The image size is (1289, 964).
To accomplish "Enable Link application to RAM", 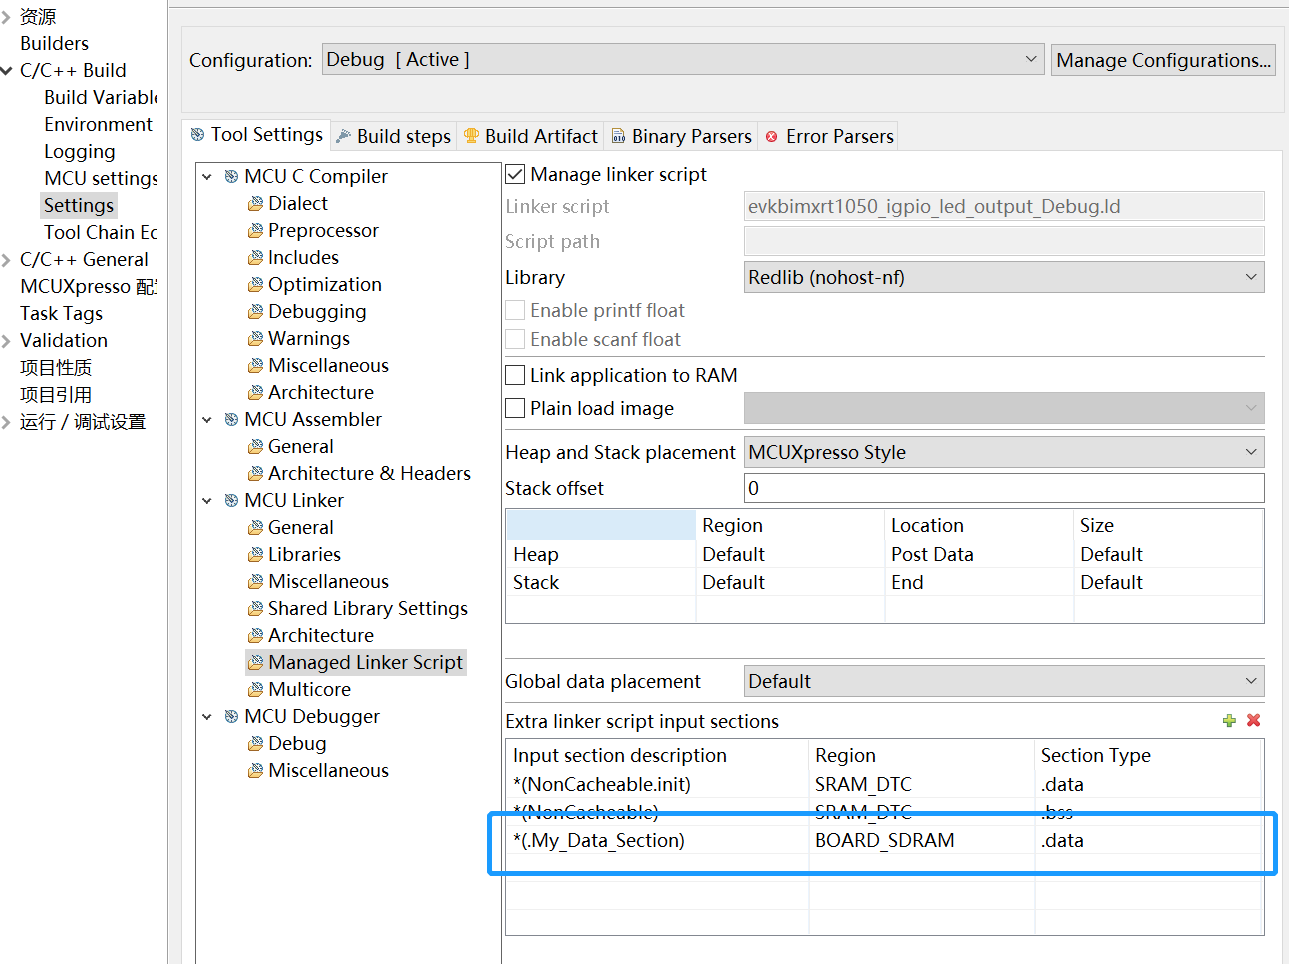I will (515, 375).
